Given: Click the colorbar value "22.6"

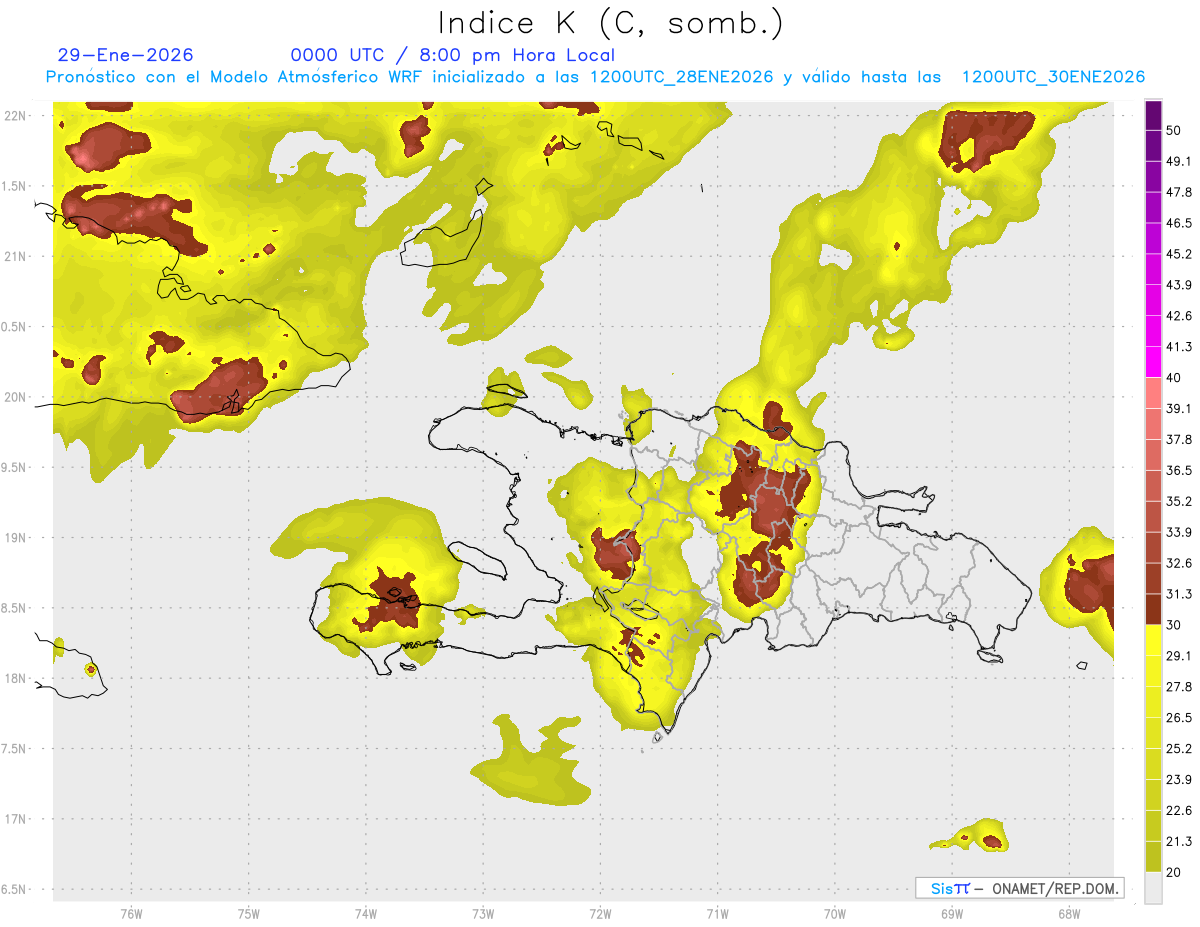Looking at the screenshot, I should point(1179,810).
